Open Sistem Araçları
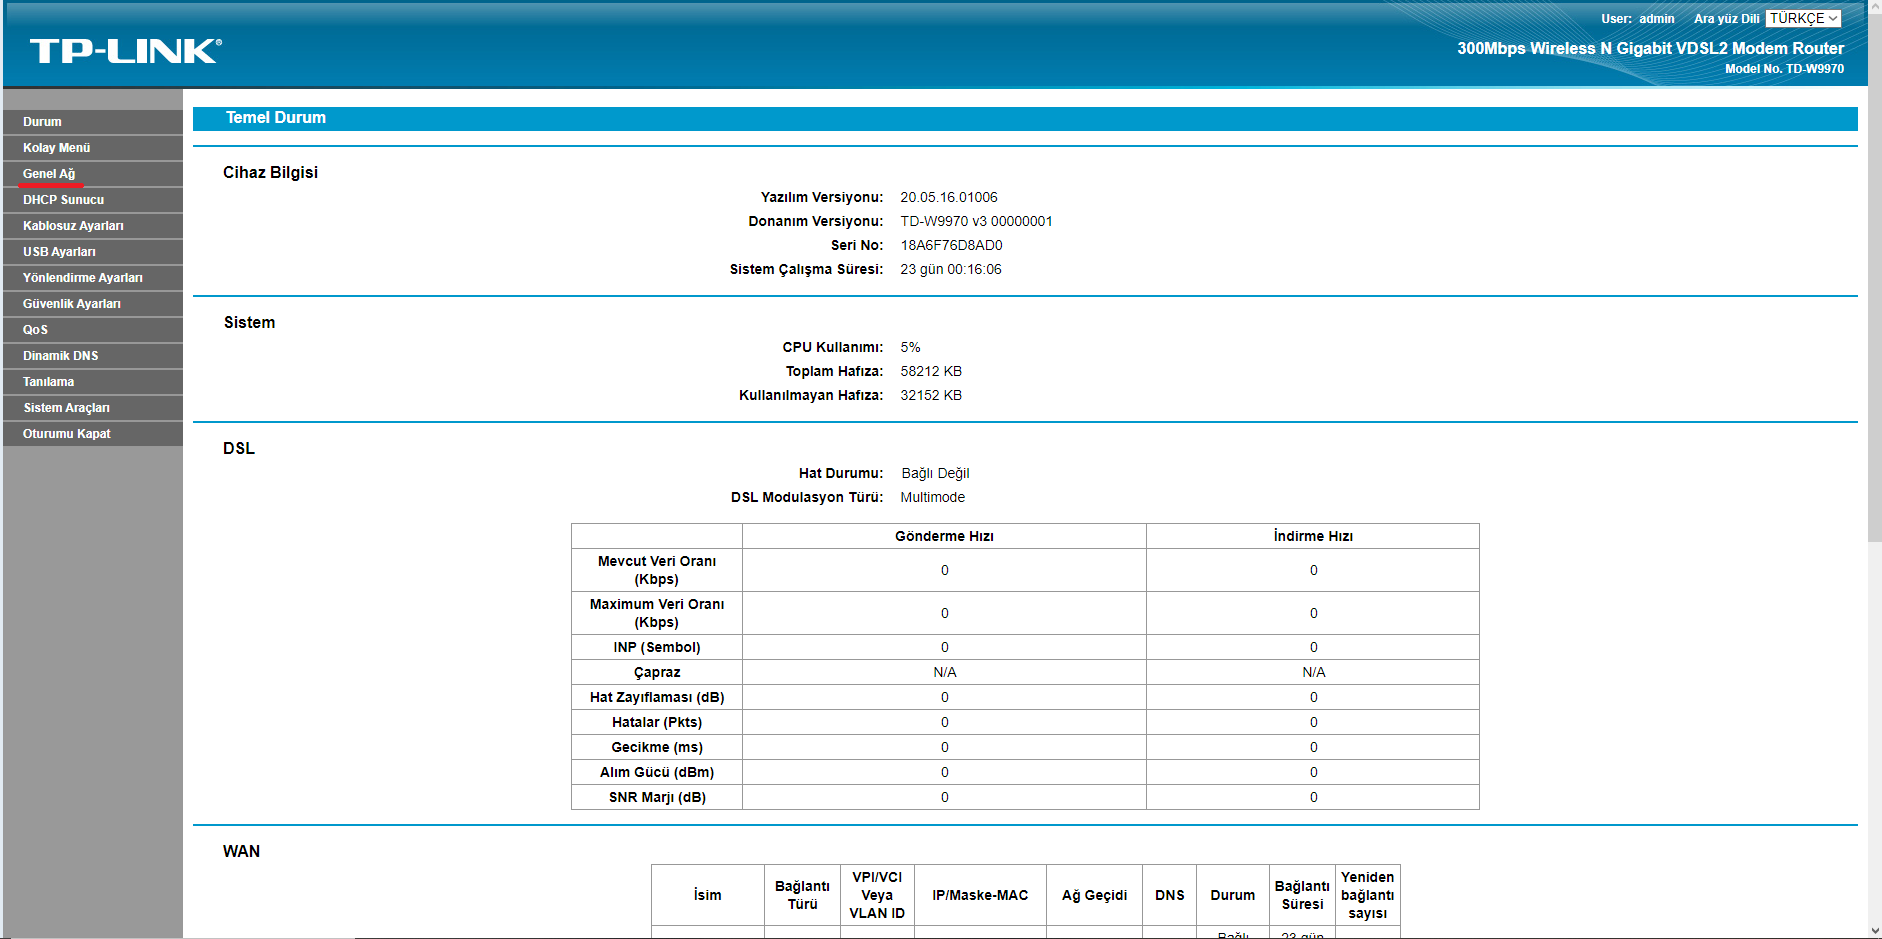The image size is (1882, 939). pos(67,407)
